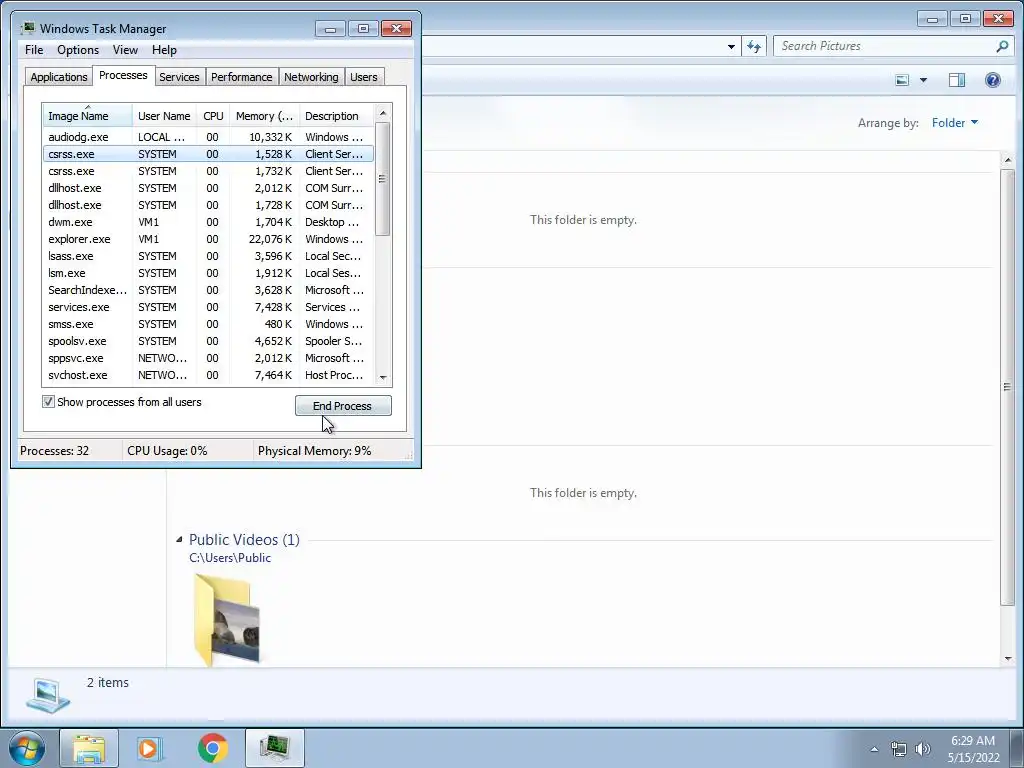Select the explorer.exe process
The image size is (1024, 768).
208,239
